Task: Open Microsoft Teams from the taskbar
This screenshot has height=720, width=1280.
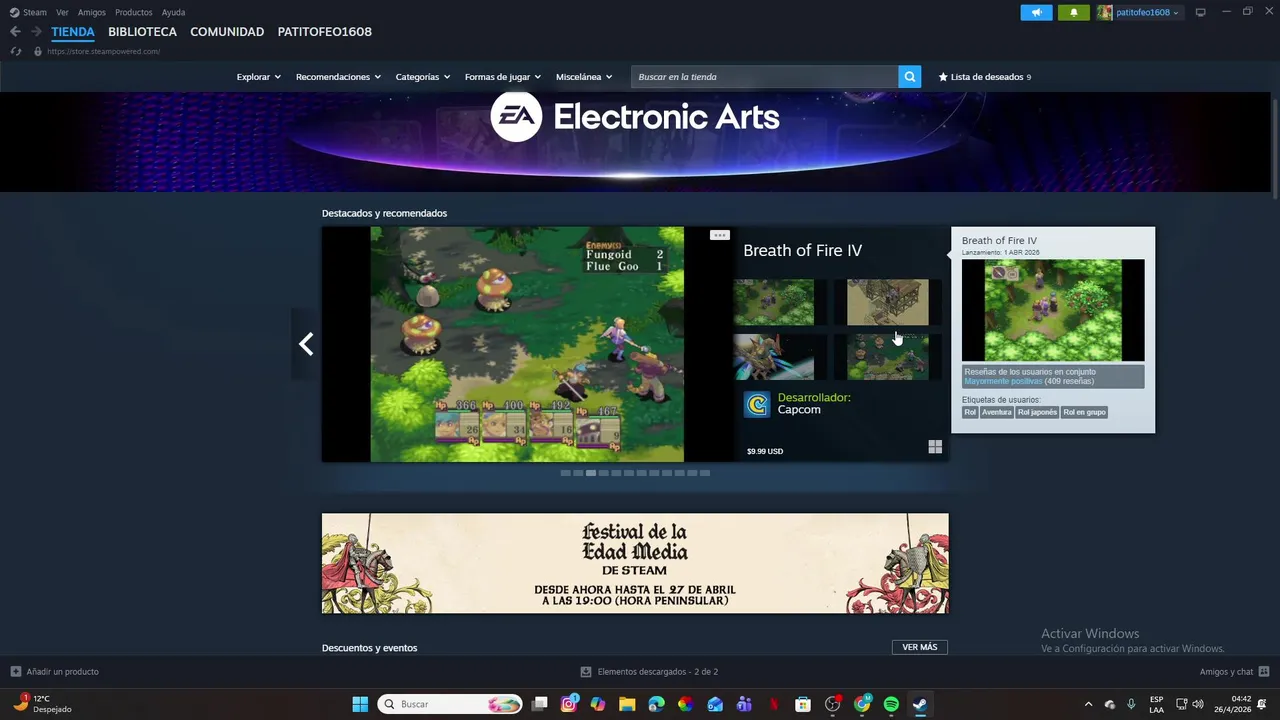Action: coord(744,704)
